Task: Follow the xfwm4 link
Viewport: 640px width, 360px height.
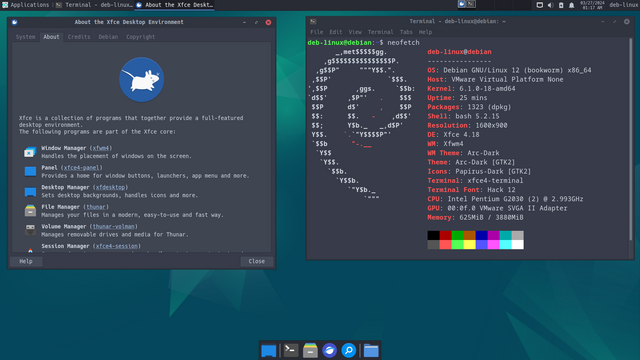Action: 100,148
